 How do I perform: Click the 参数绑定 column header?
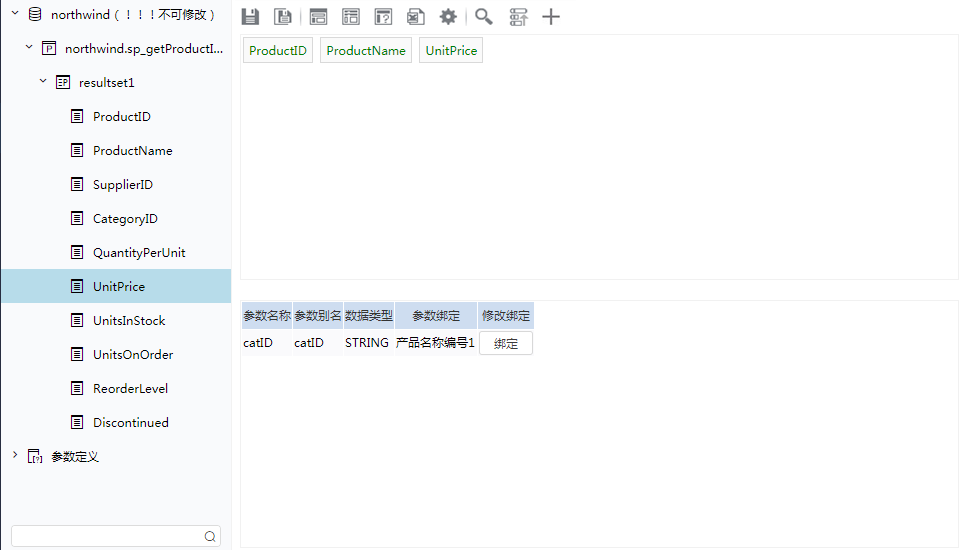click(436, 315)
